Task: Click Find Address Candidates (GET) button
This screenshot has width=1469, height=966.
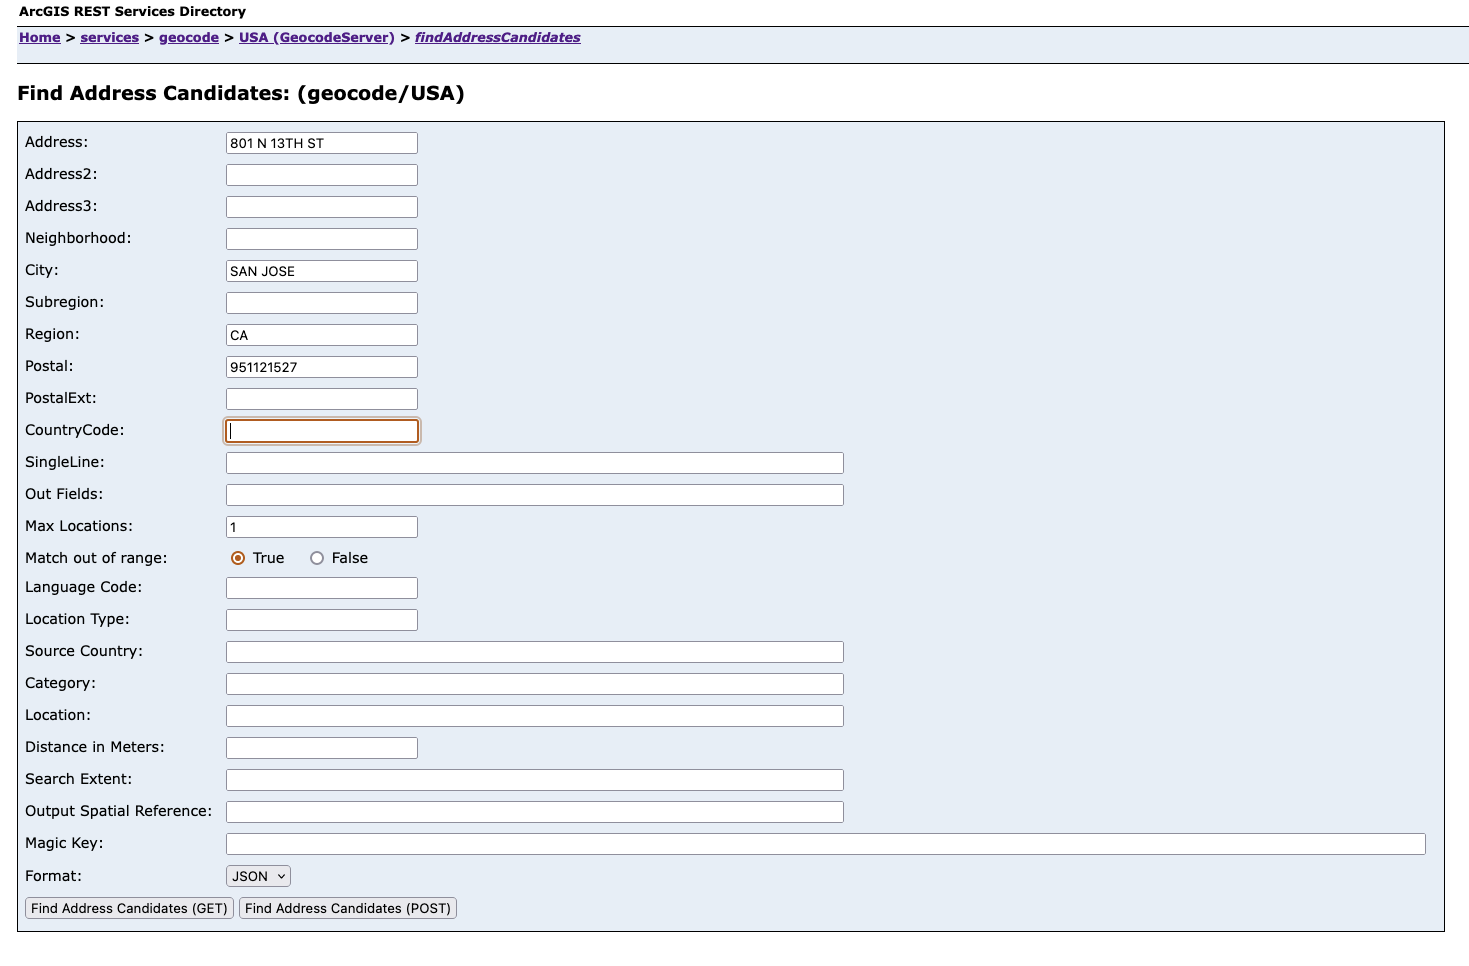Action: 129,908
